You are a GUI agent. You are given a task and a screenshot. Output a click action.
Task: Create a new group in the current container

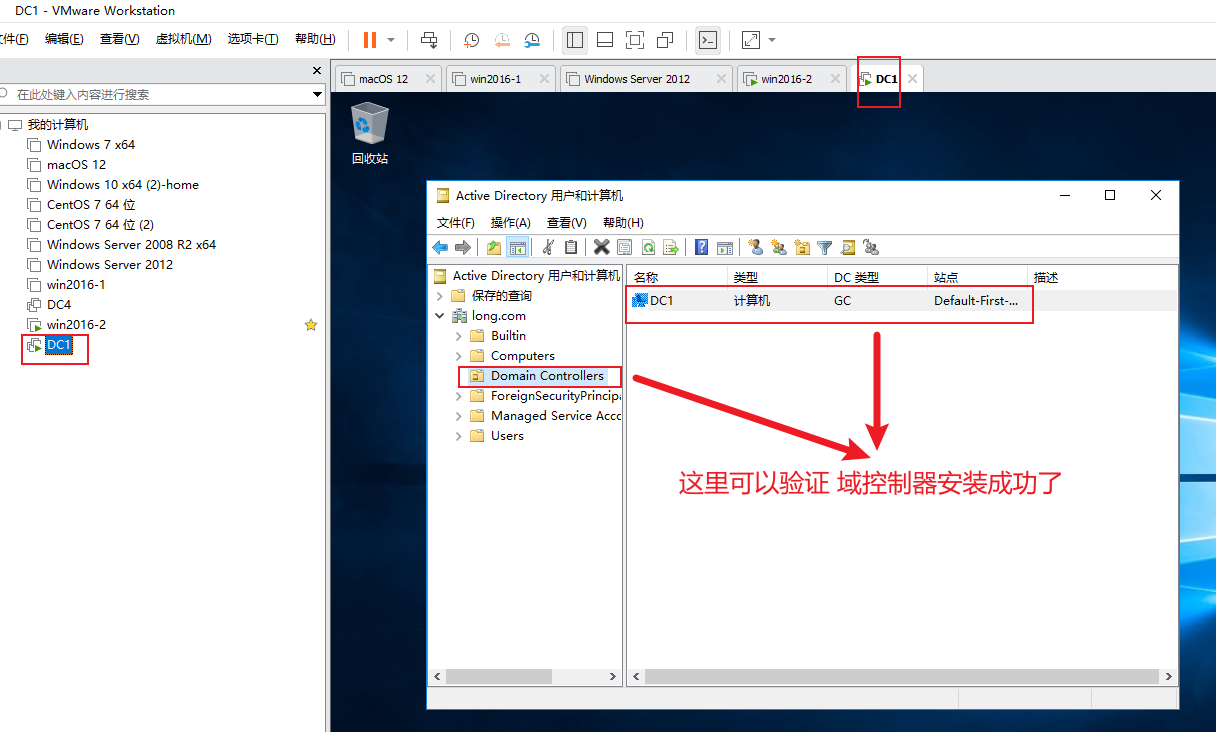pos(778,247)
